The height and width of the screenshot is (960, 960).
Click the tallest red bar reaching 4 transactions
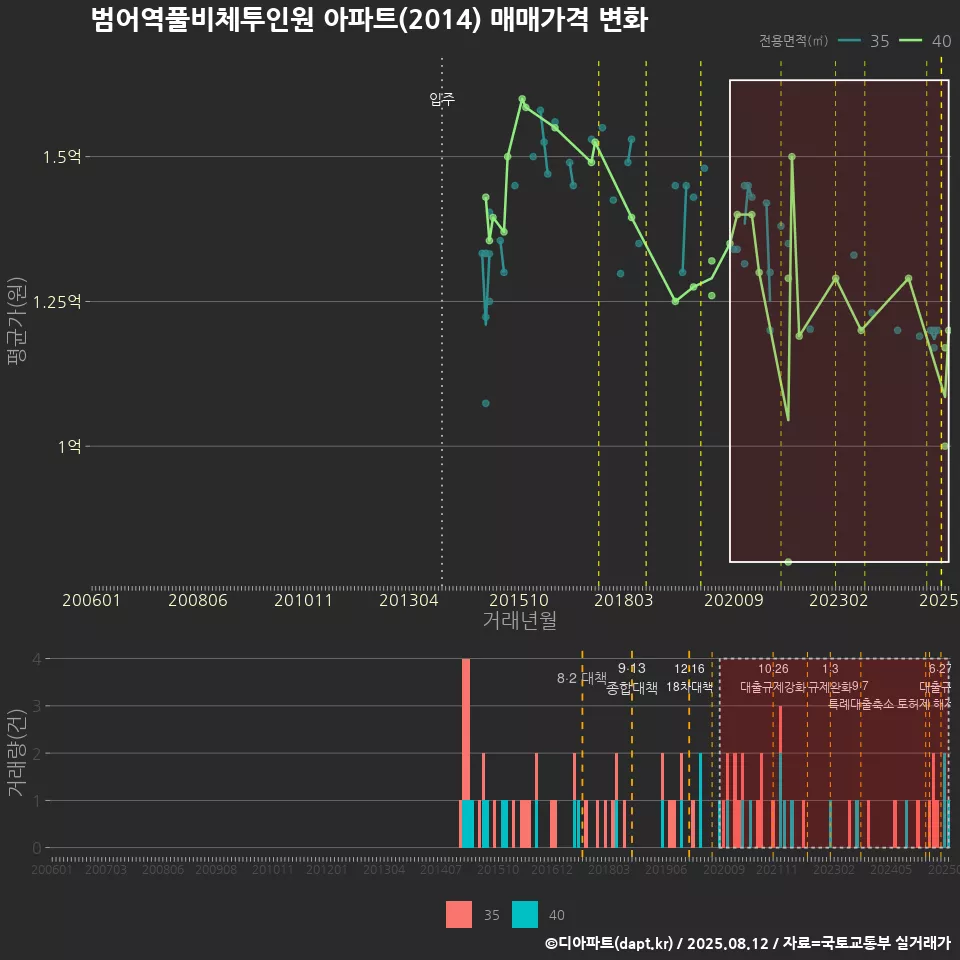tap(466, 730)
